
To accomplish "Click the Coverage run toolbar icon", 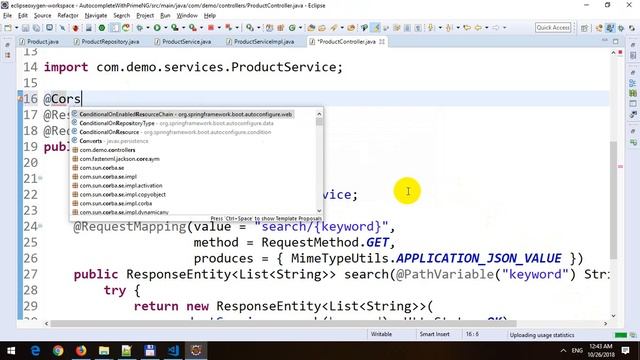I will pyautogui.click(x=175, y=28).
